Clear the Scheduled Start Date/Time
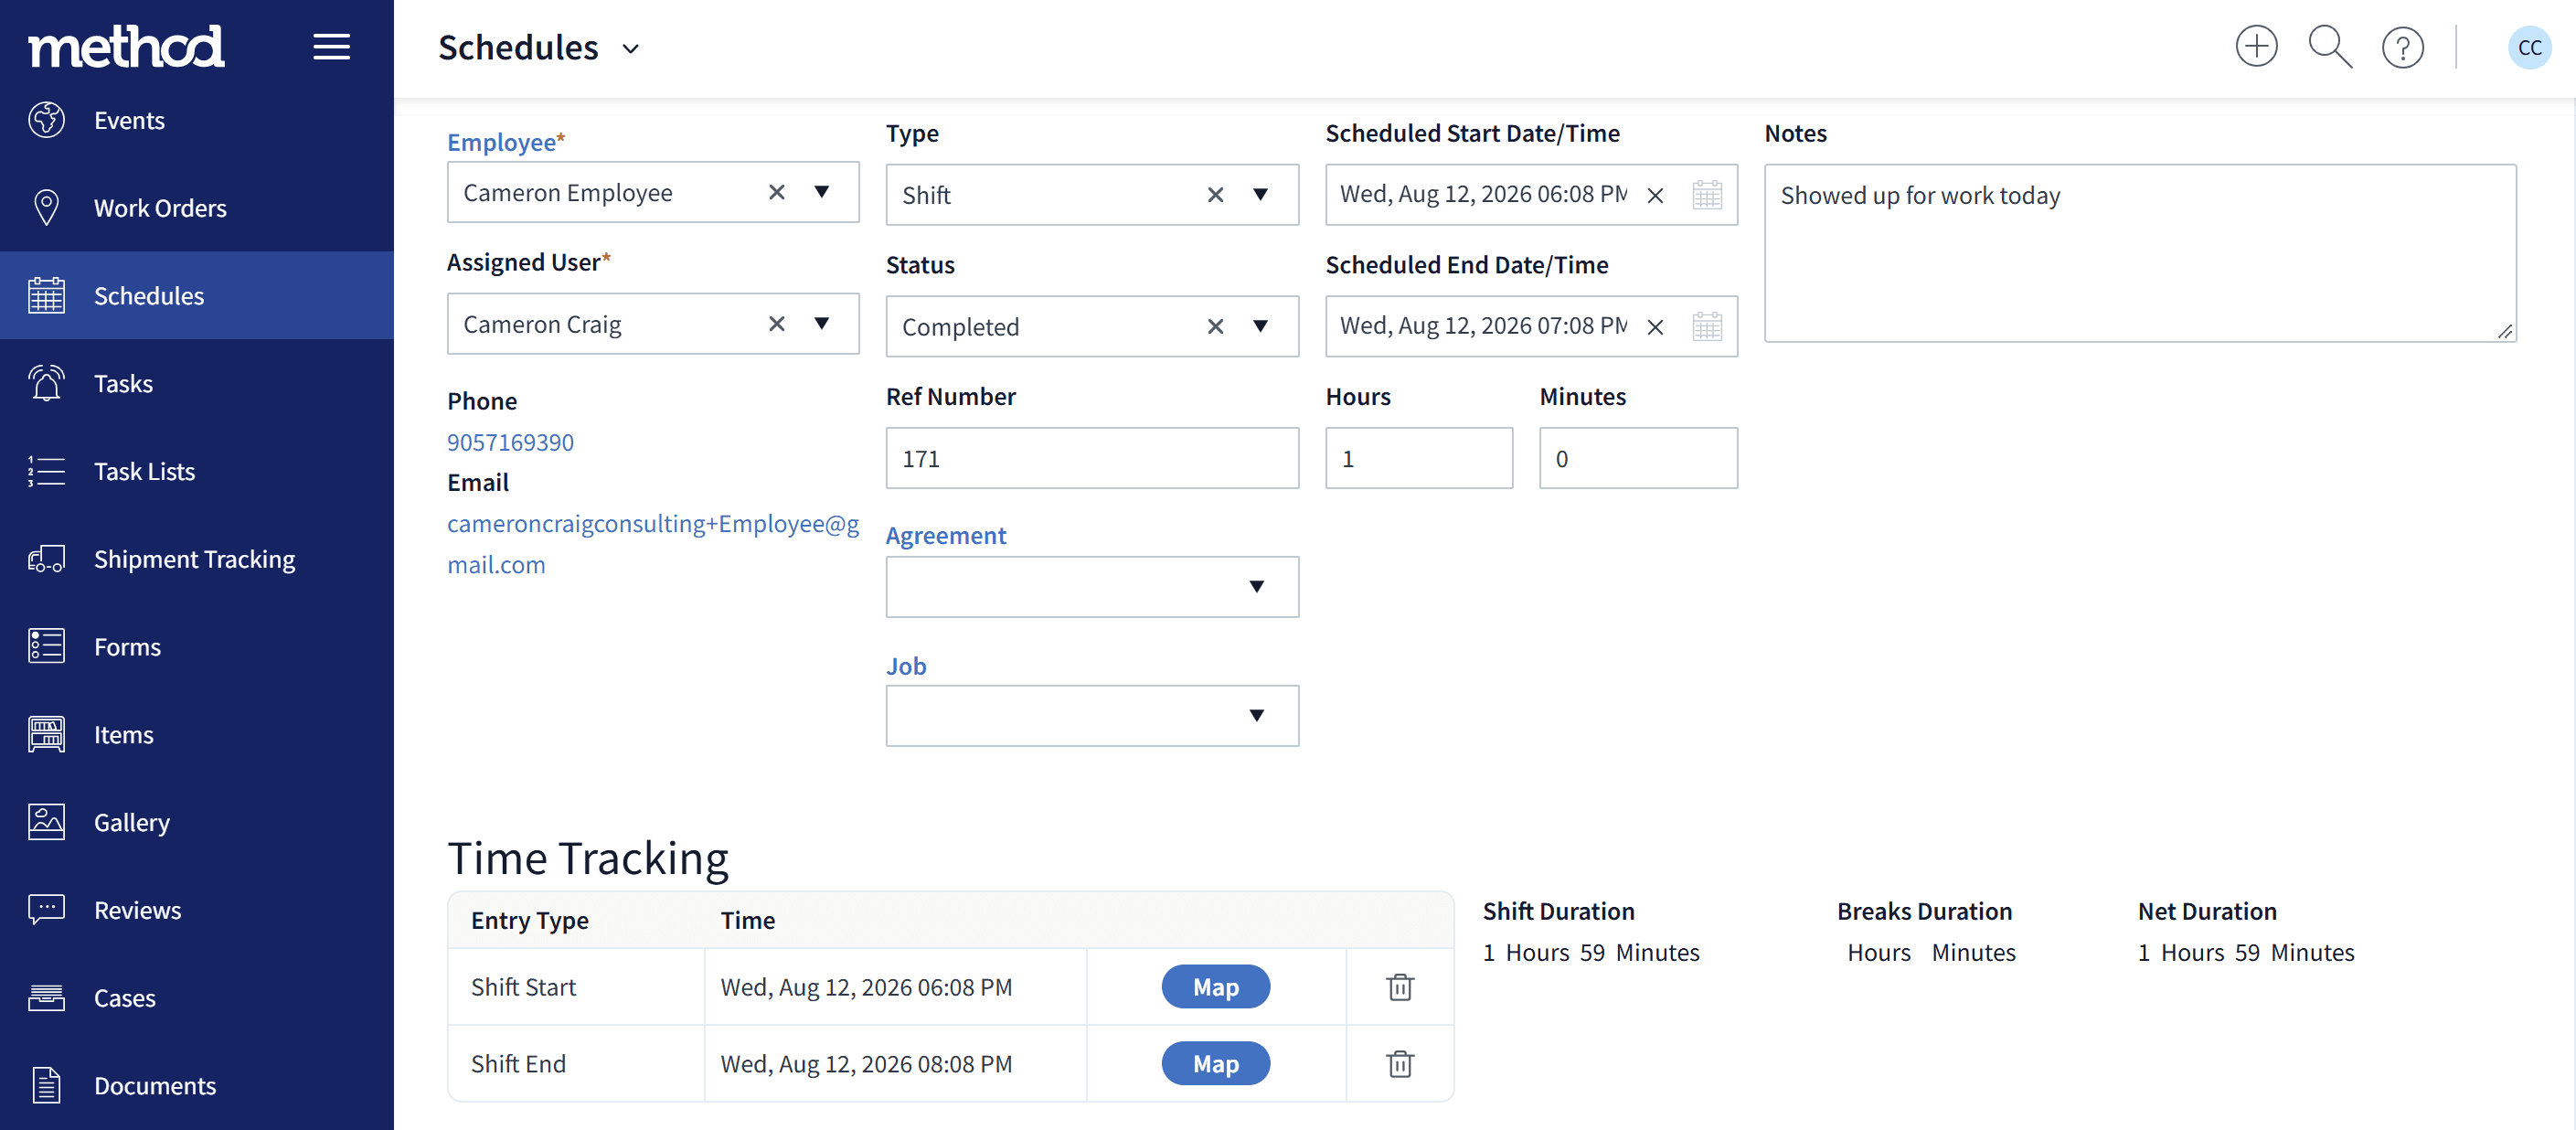 (x=1655, y=195)
